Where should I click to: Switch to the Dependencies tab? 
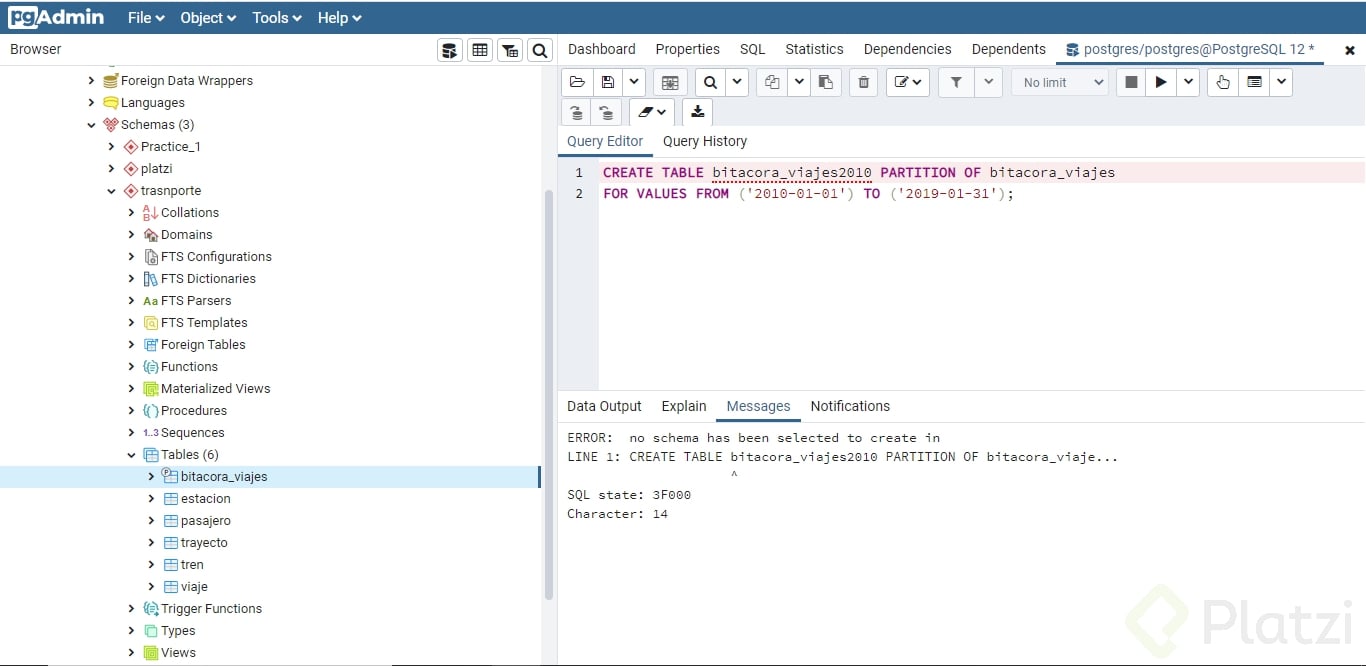coord(908,49)
